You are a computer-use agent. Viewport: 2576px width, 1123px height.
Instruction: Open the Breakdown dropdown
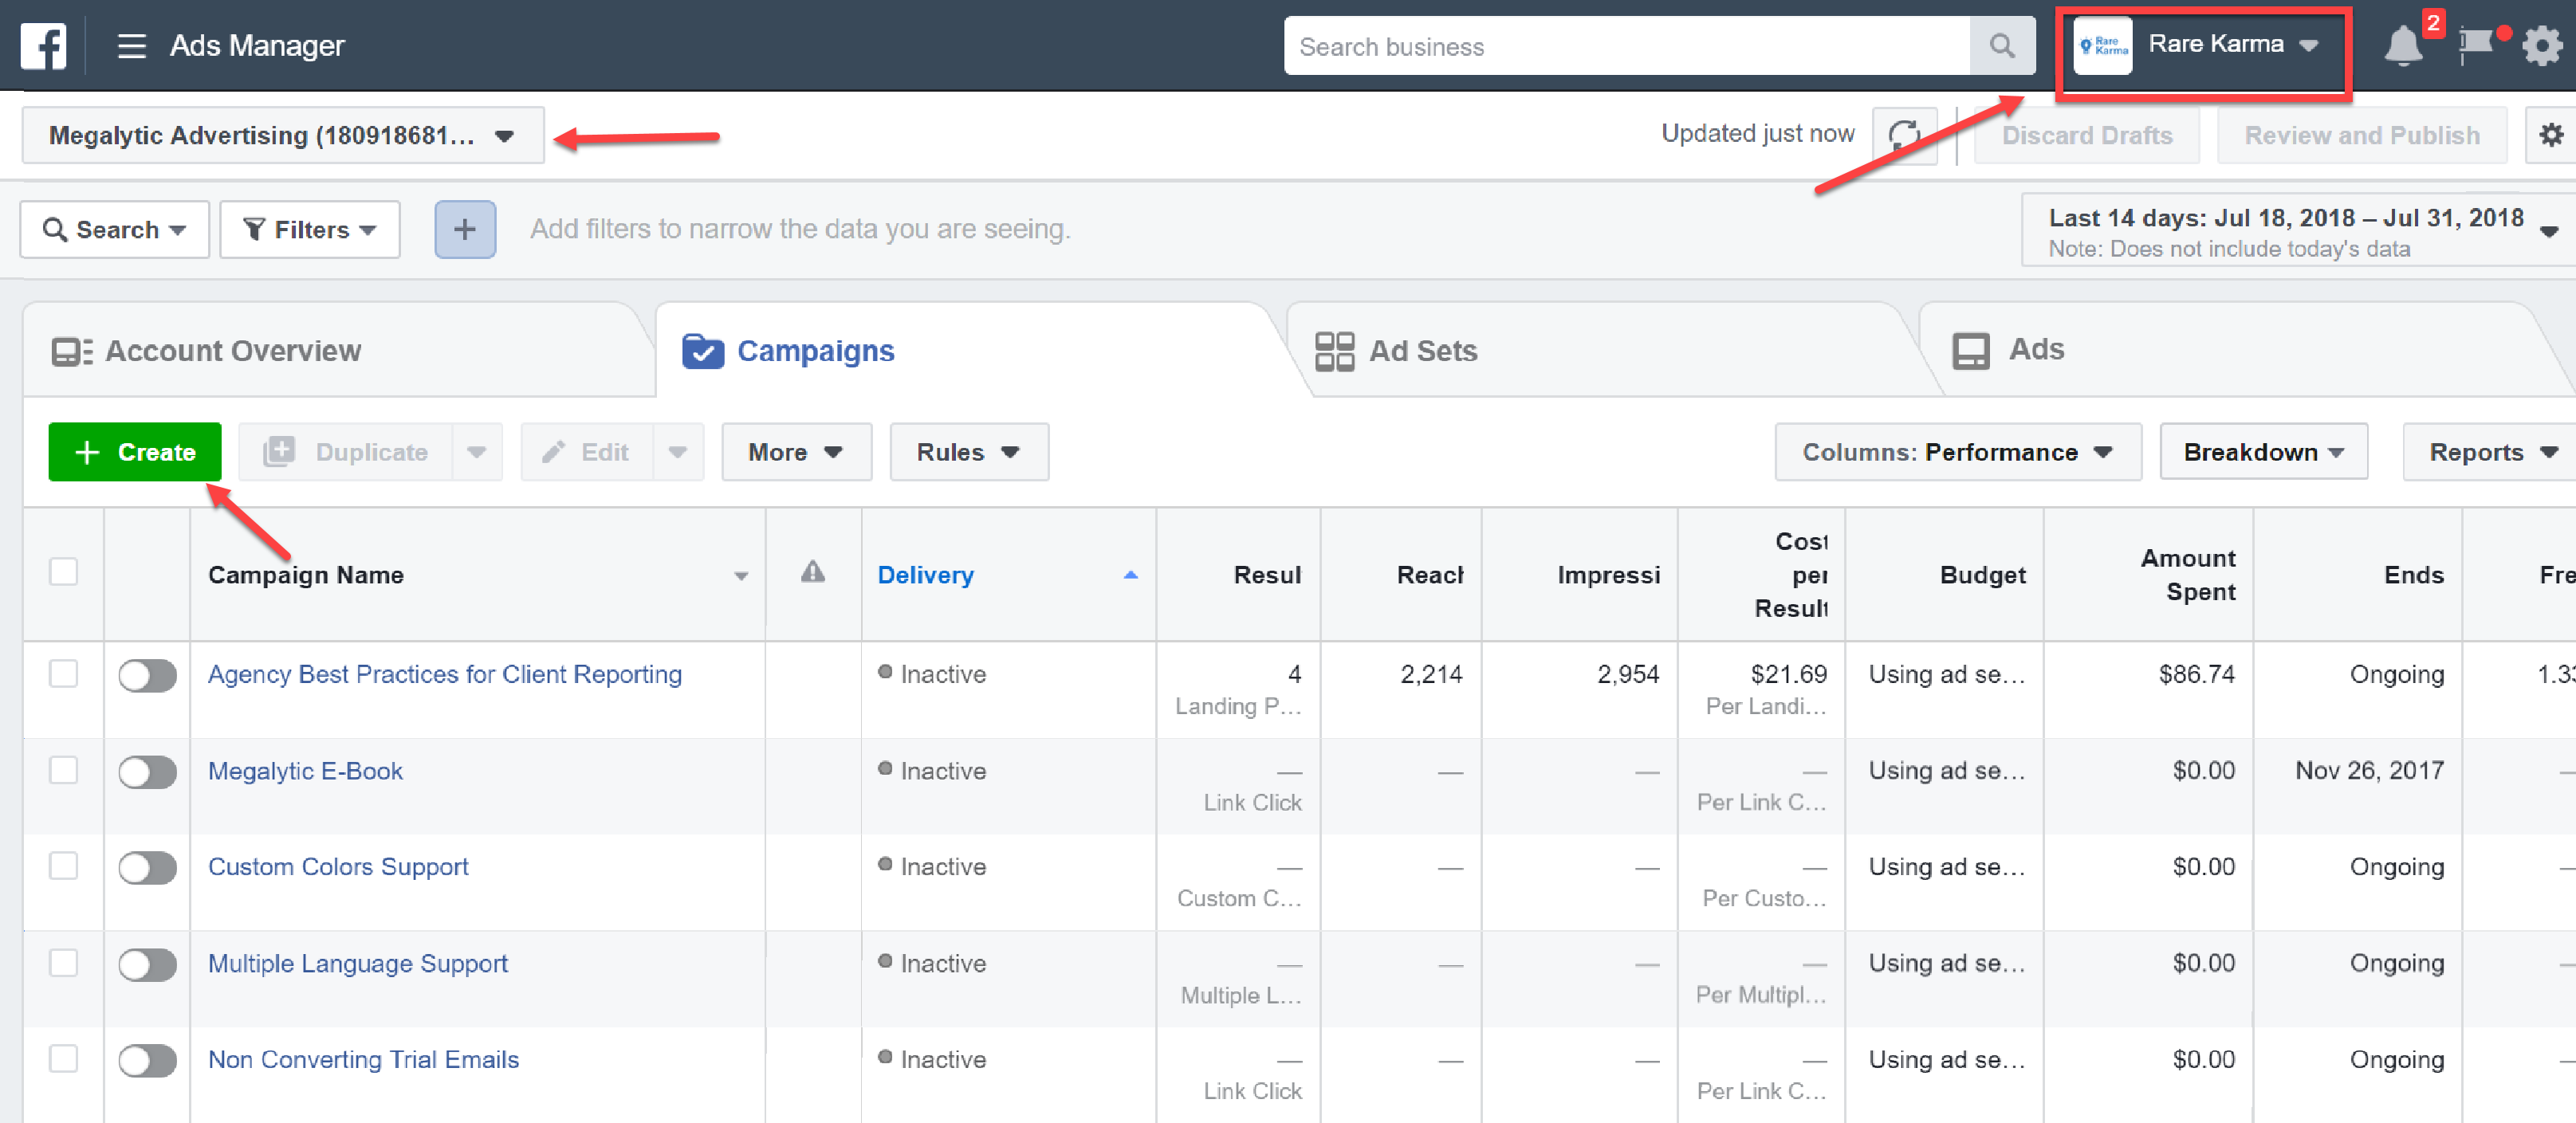(x=2264, y=452)
